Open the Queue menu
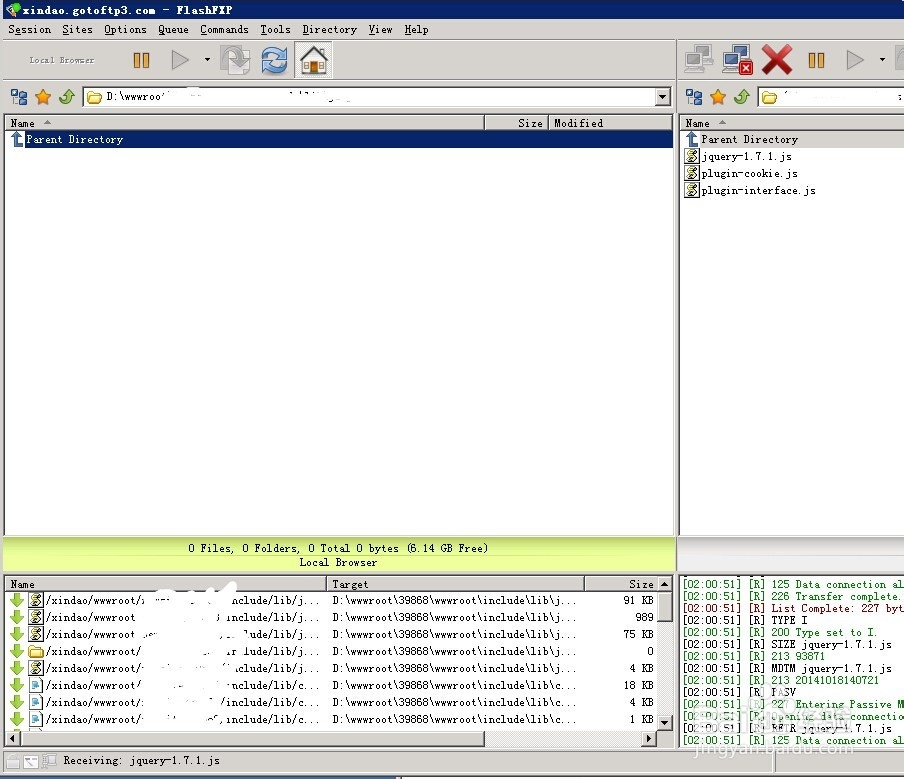 coord(173,29)
